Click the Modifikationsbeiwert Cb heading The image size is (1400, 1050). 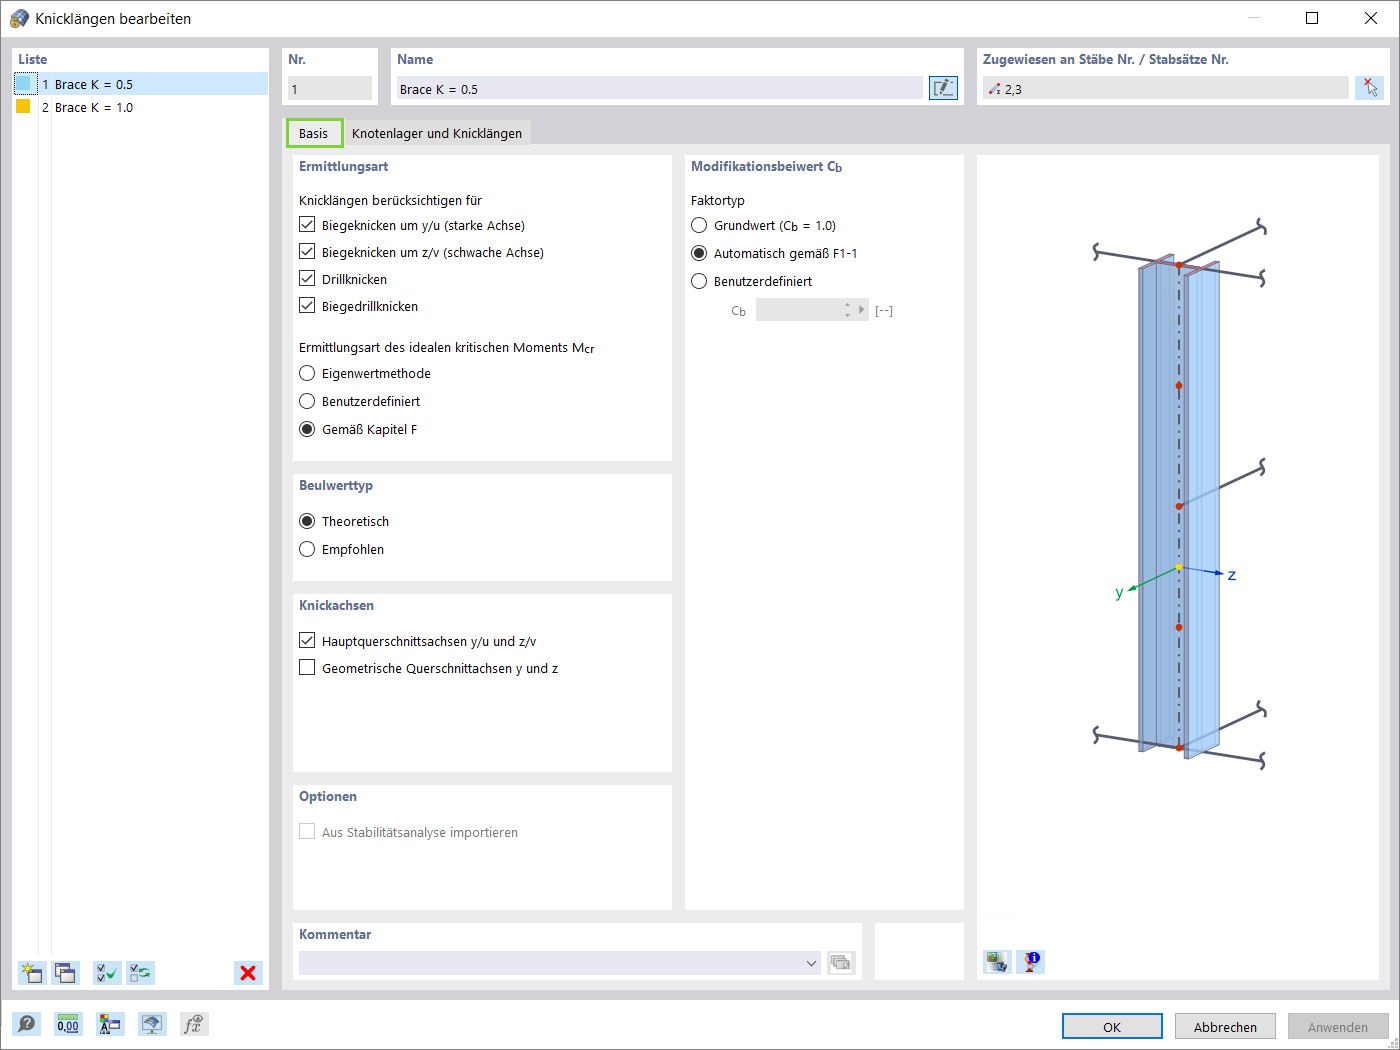pos(766,167)
